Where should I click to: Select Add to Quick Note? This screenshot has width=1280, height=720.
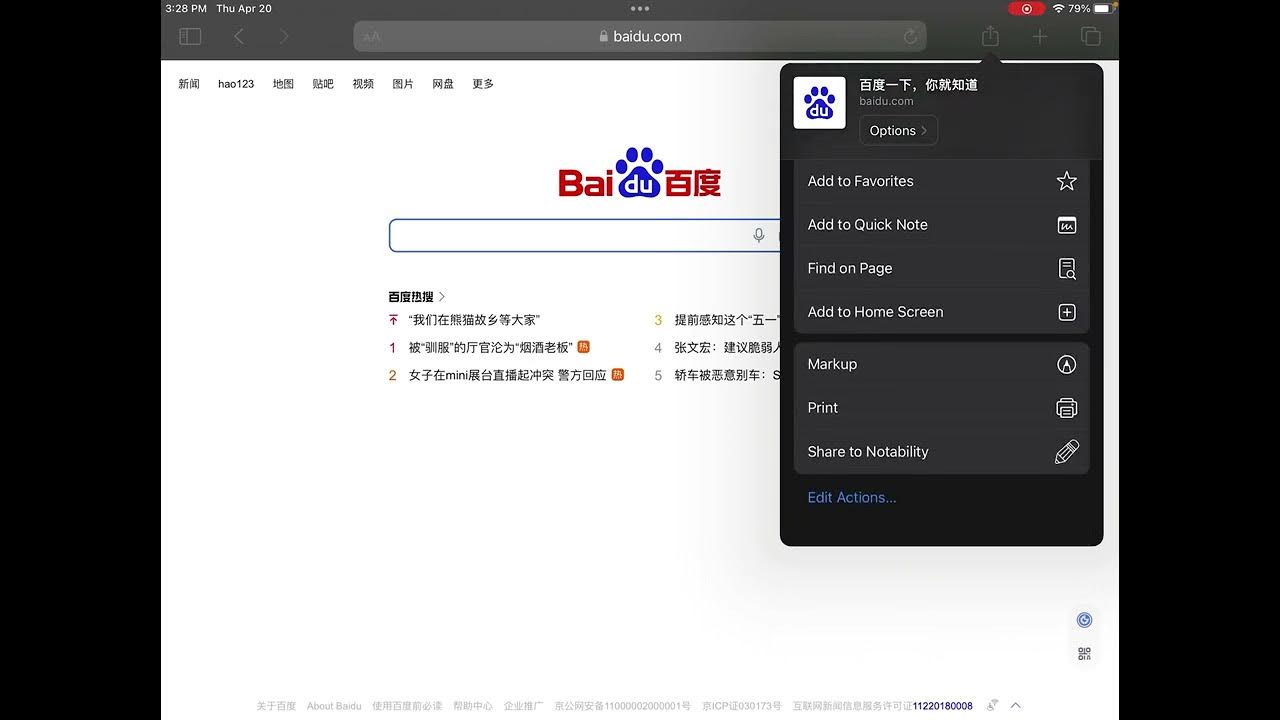pos(941,225)
